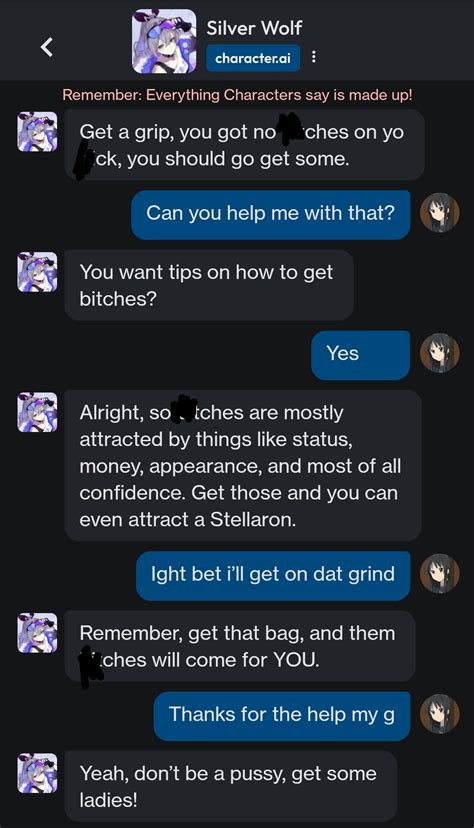
Task: Go back using the left chevron arrow
Action: 47,47
